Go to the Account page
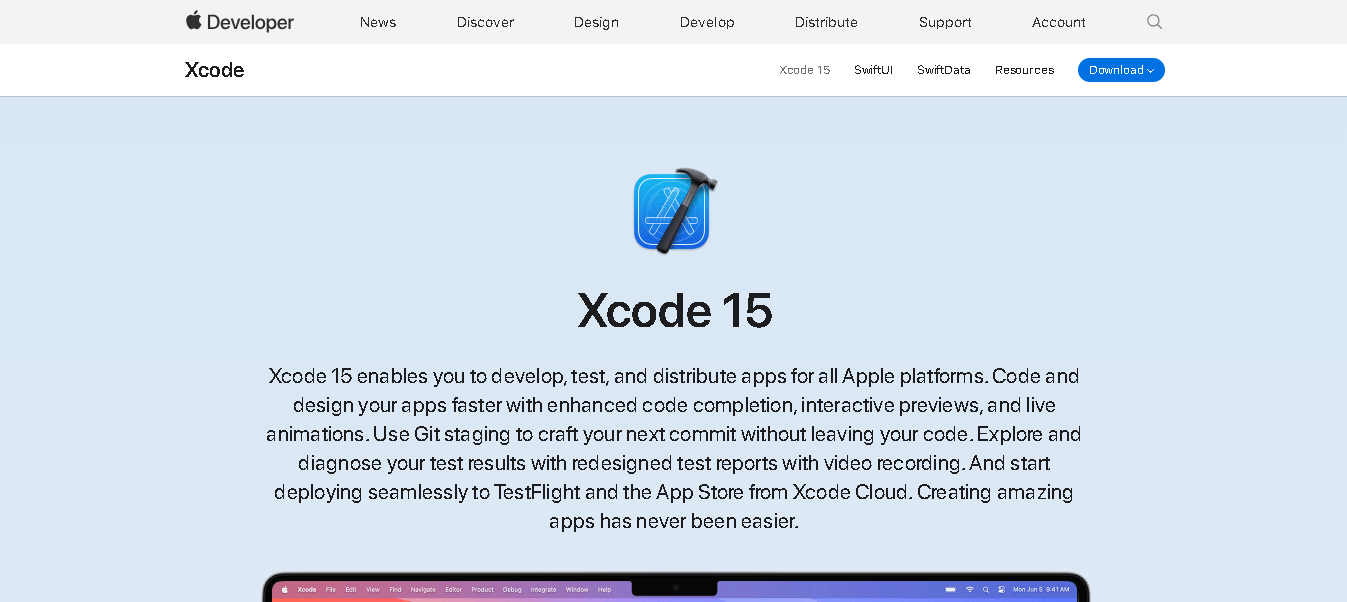Image resolution: width=1347 pixels, height=602 pixels. point(1058,22)
